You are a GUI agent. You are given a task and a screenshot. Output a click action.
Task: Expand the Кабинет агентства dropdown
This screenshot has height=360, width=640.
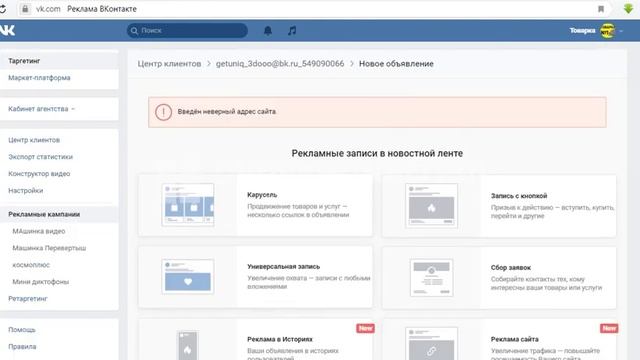point(42,109)
